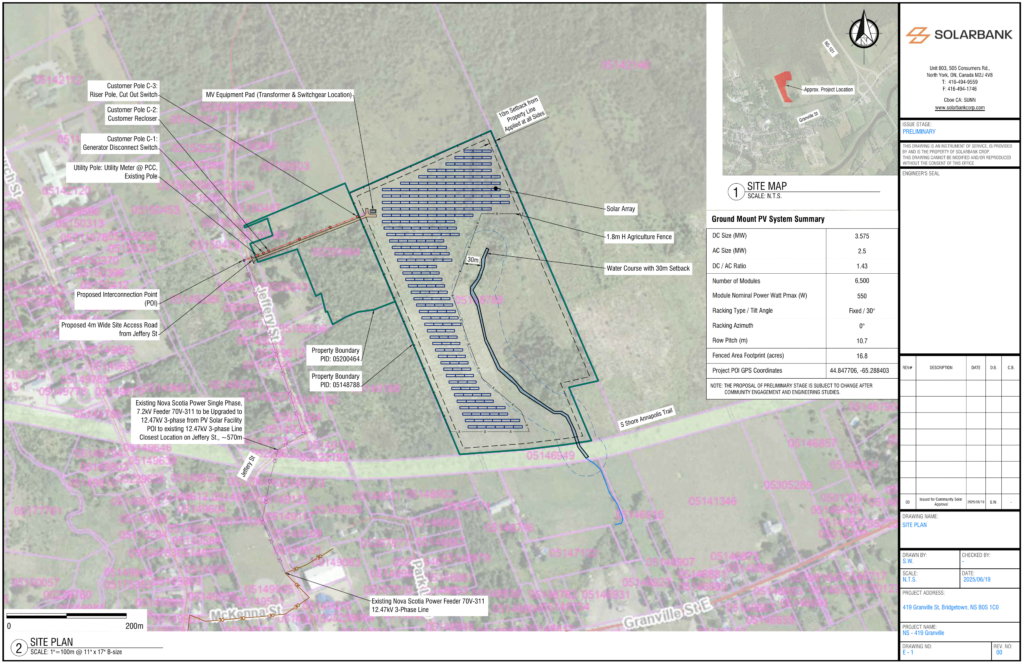
Task: Click the circled number 2 beside SITE PLAN
Action: (19, 647)
